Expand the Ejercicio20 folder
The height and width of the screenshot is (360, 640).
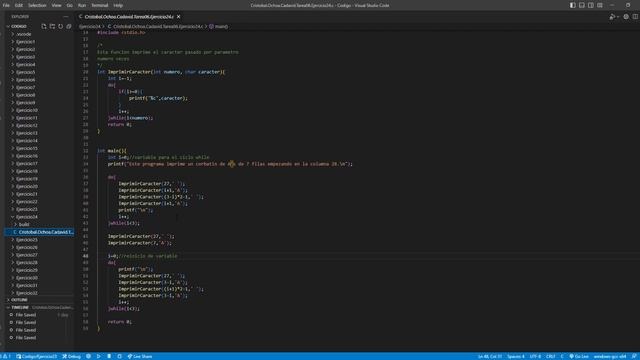[27, 186]
